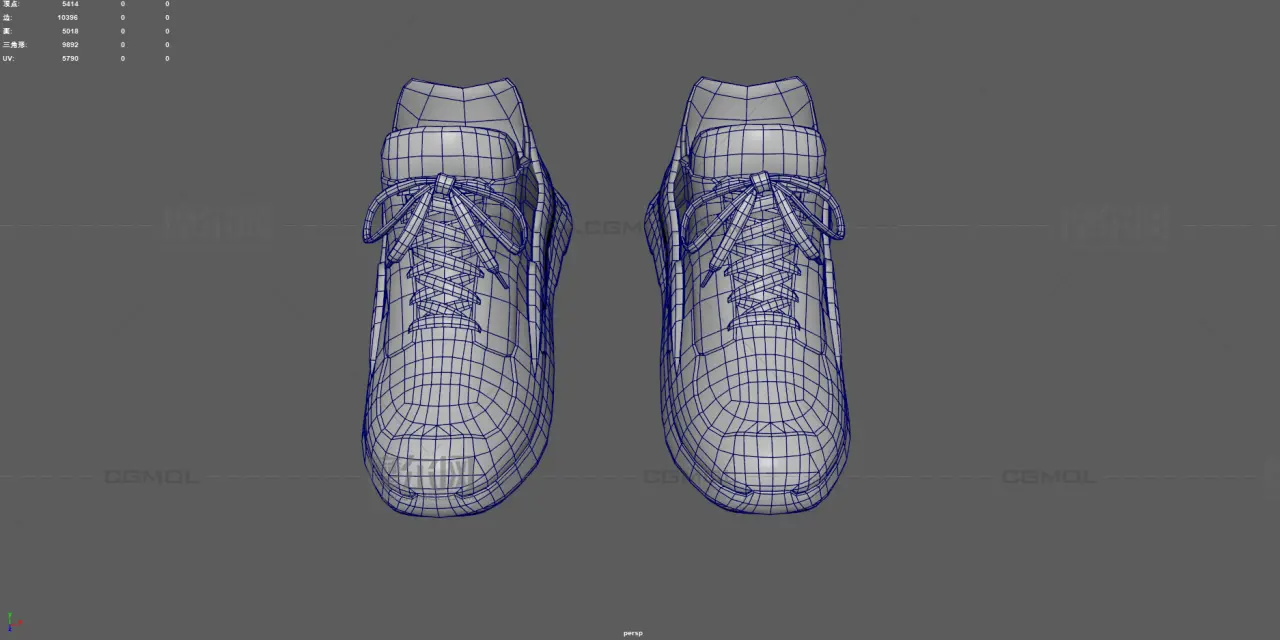
Task: Select the right shoe's outer lace loop
Action: tap(835, 215)
